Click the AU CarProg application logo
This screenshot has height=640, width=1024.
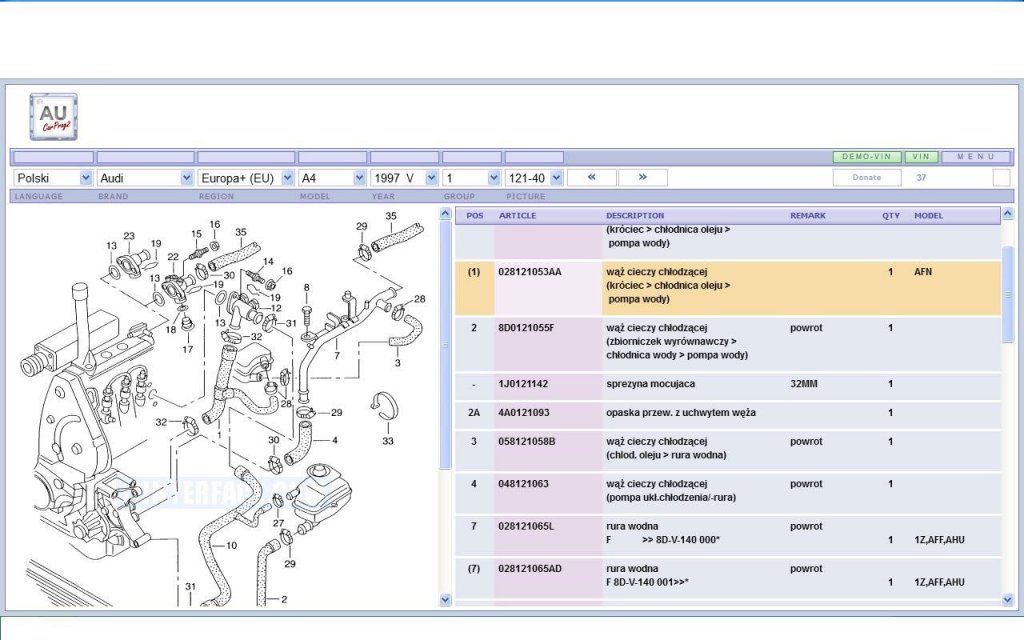click(x=54, y=117)
